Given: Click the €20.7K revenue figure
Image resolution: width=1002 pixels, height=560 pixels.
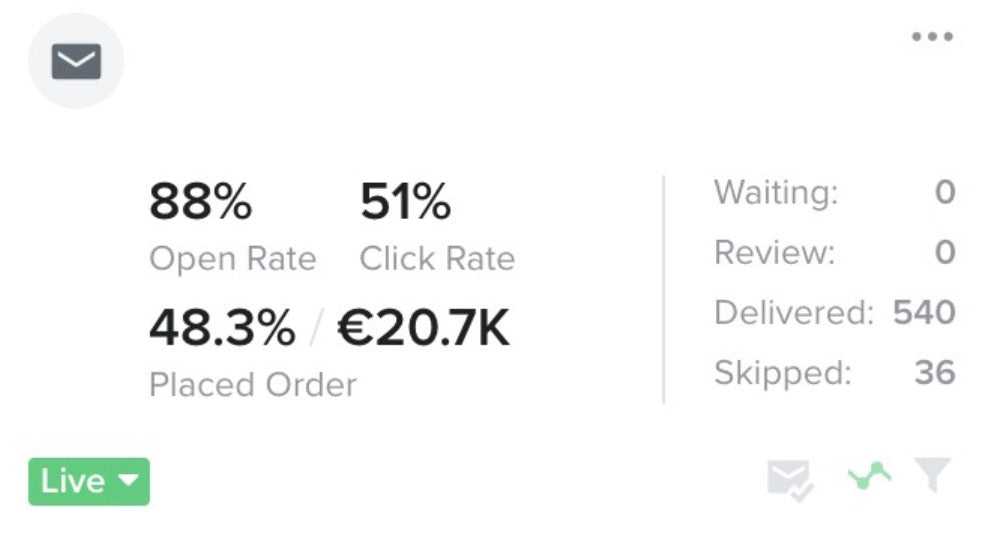Looking at the screenshot, I should point(423,328).
